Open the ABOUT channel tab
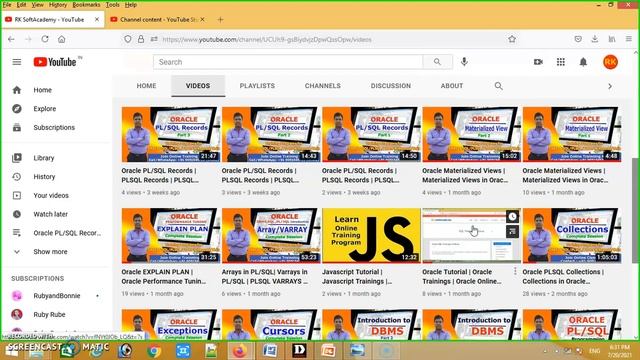Image resolution: width=640 pixels, height=360 pixels. tap(451, 86)
